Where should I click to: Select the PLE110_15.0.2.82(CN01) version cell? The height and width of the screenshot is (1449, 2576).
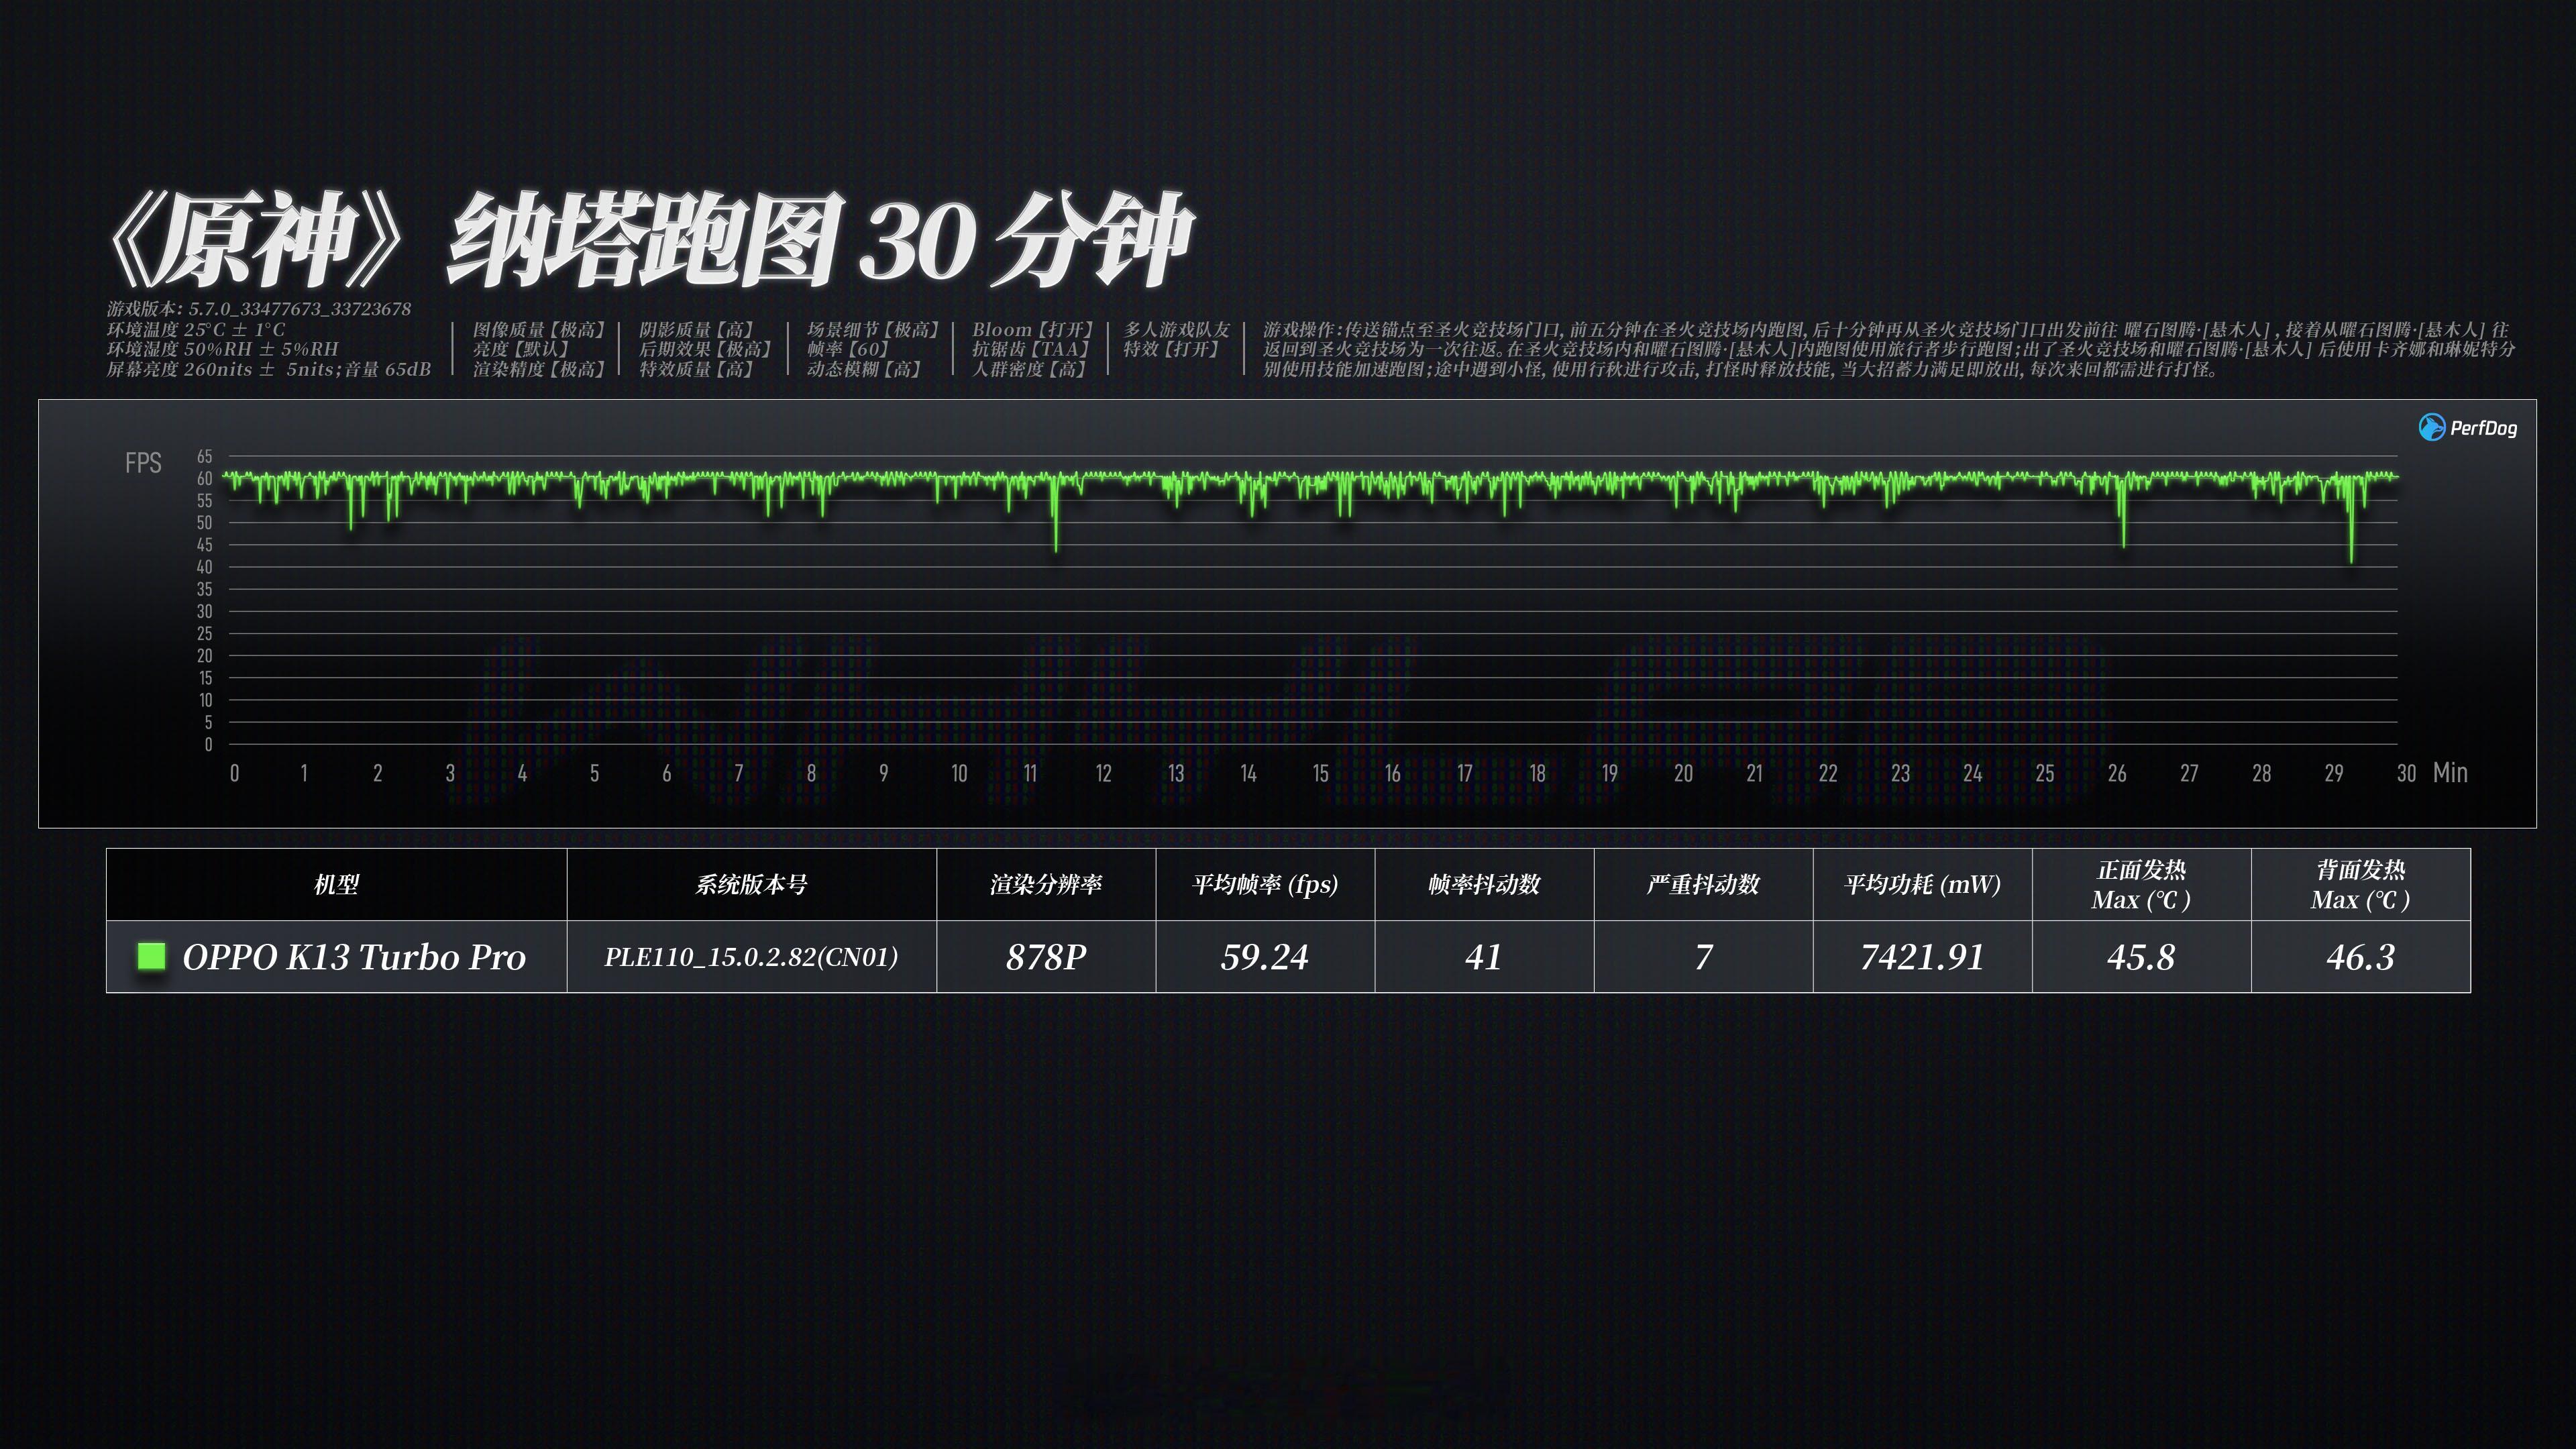tap(751, 957)
